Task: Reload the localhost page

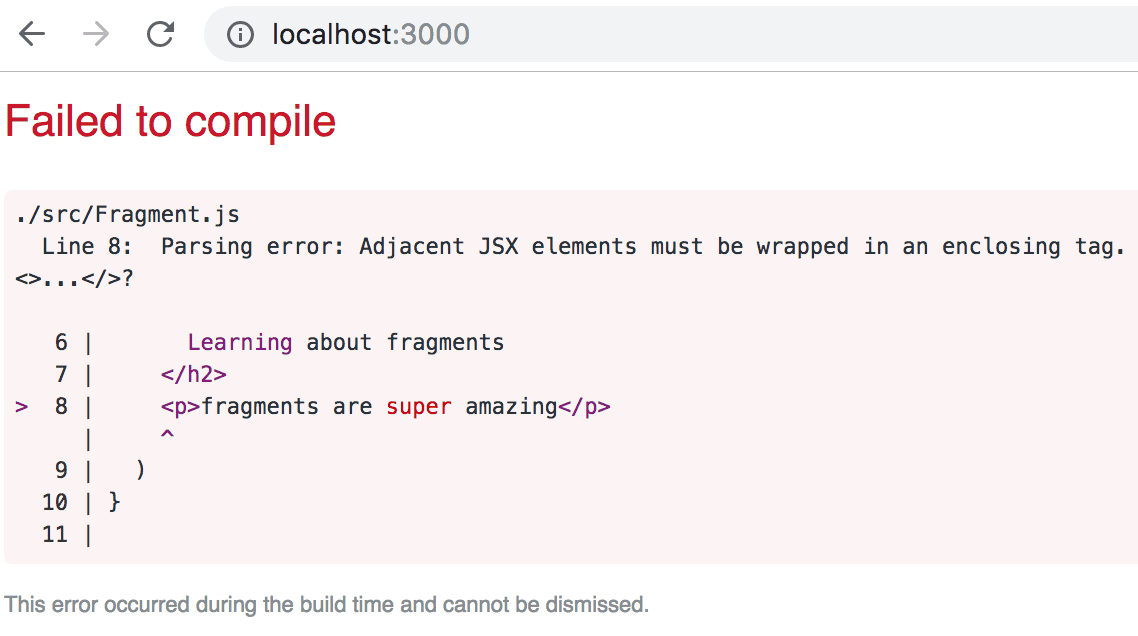Action: 160,34
